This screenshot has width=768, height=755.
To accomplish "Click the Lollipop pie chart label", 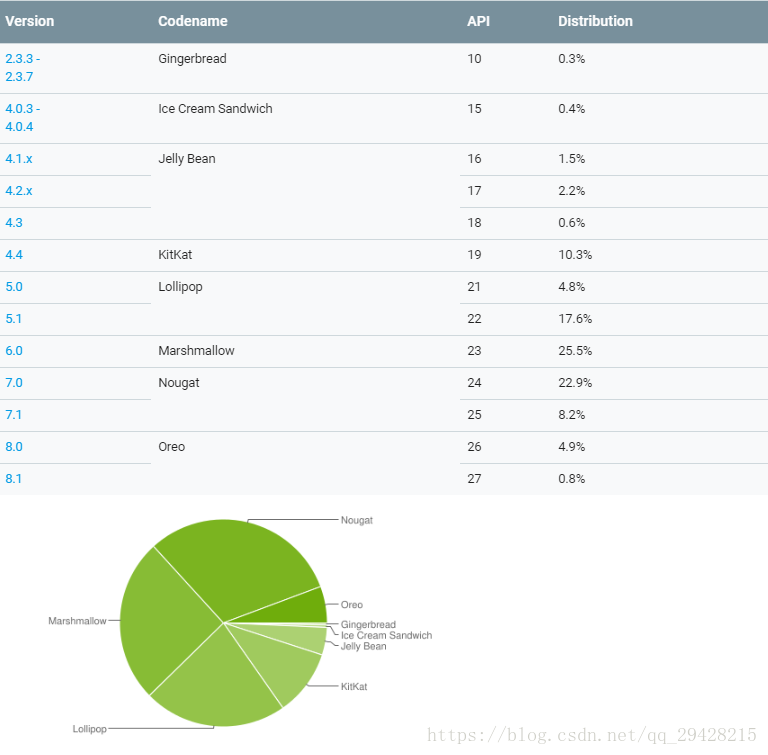I will pyautogui.click(x=89, y=729).
